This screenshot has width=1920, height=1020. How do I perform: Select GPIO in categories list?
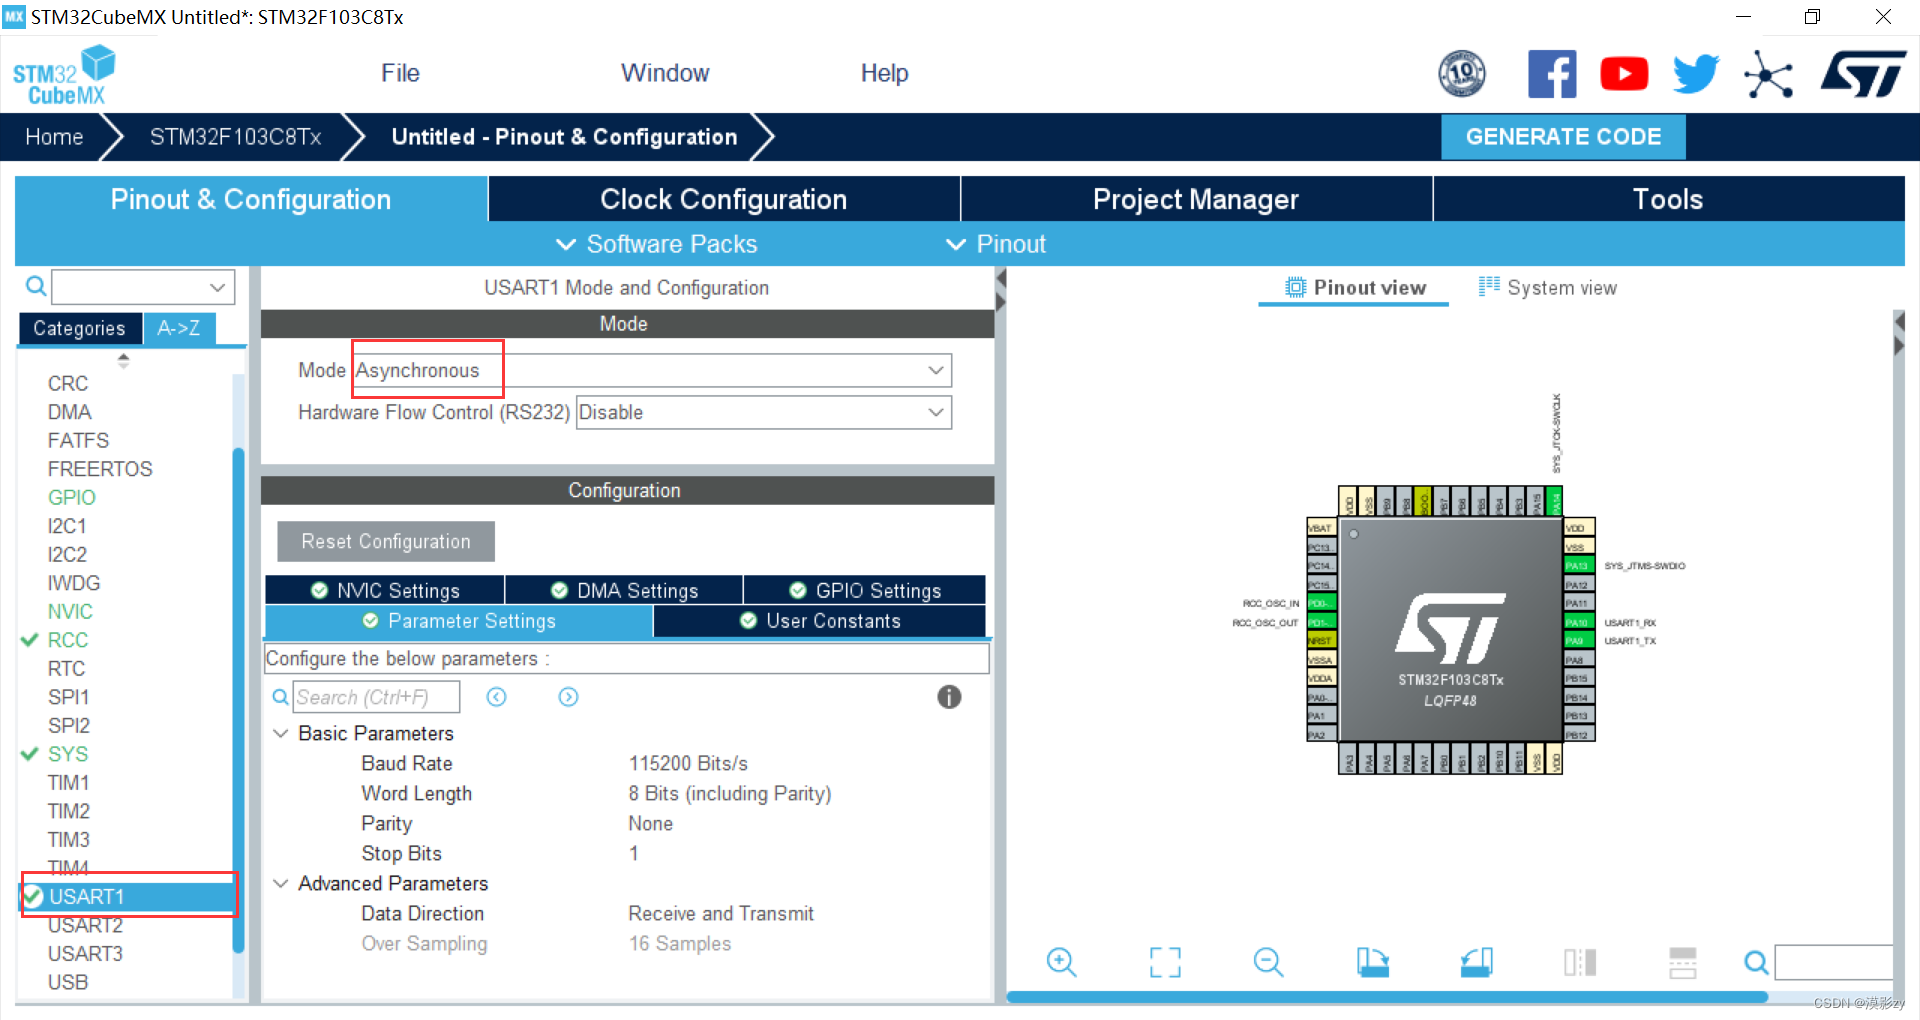click(72, 497)
